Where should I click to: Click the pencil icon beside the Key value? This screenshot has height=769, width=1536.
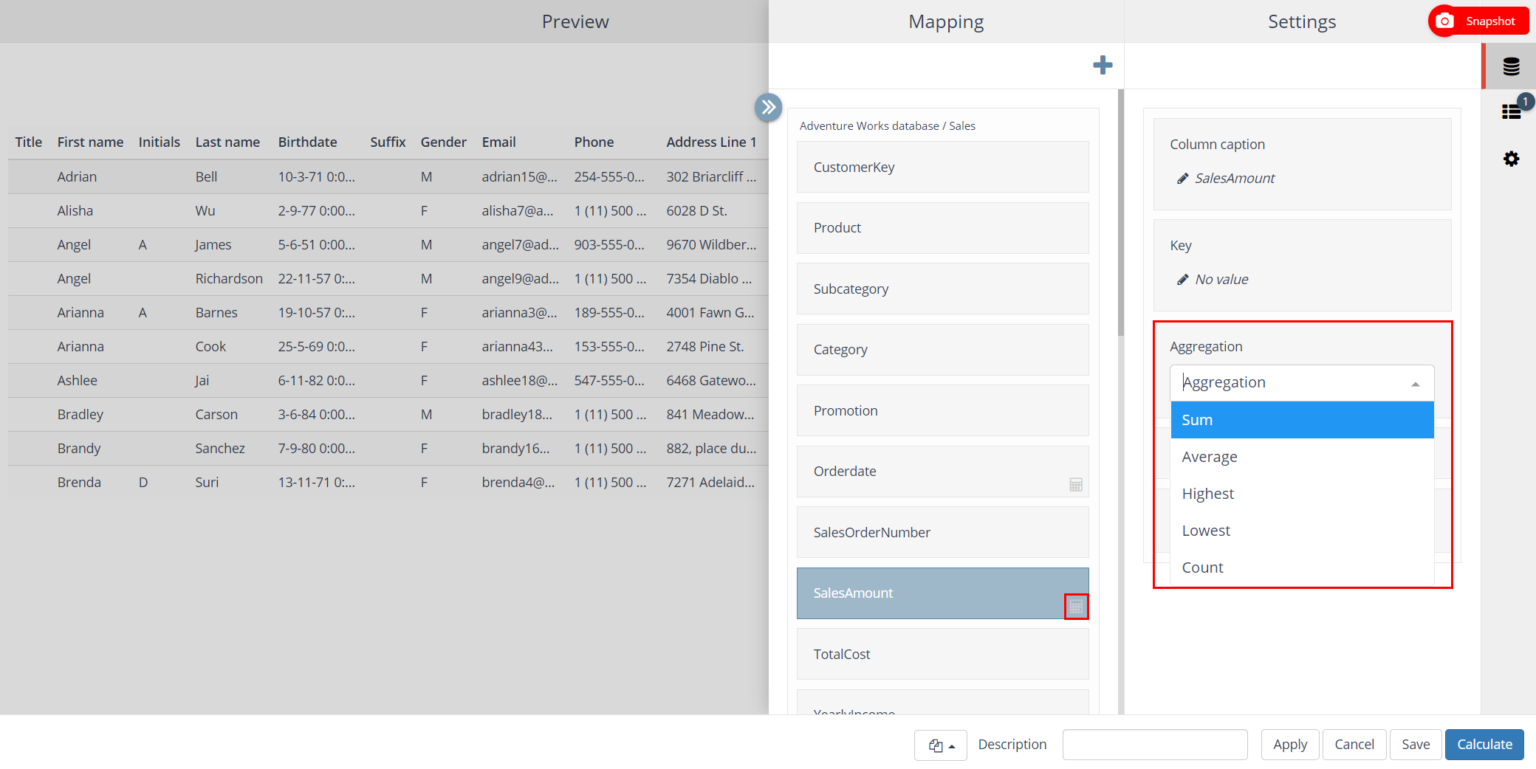pyautogui.click(x=1183, y=280)
